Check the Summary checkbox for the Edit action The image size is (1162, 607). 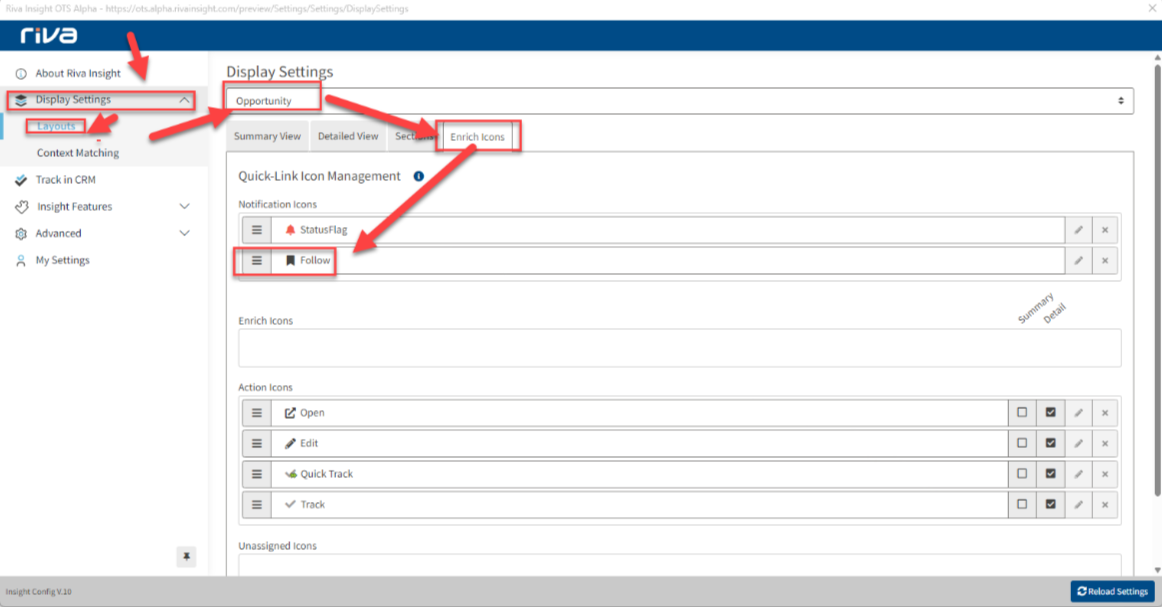click(x=1021, y=442)
